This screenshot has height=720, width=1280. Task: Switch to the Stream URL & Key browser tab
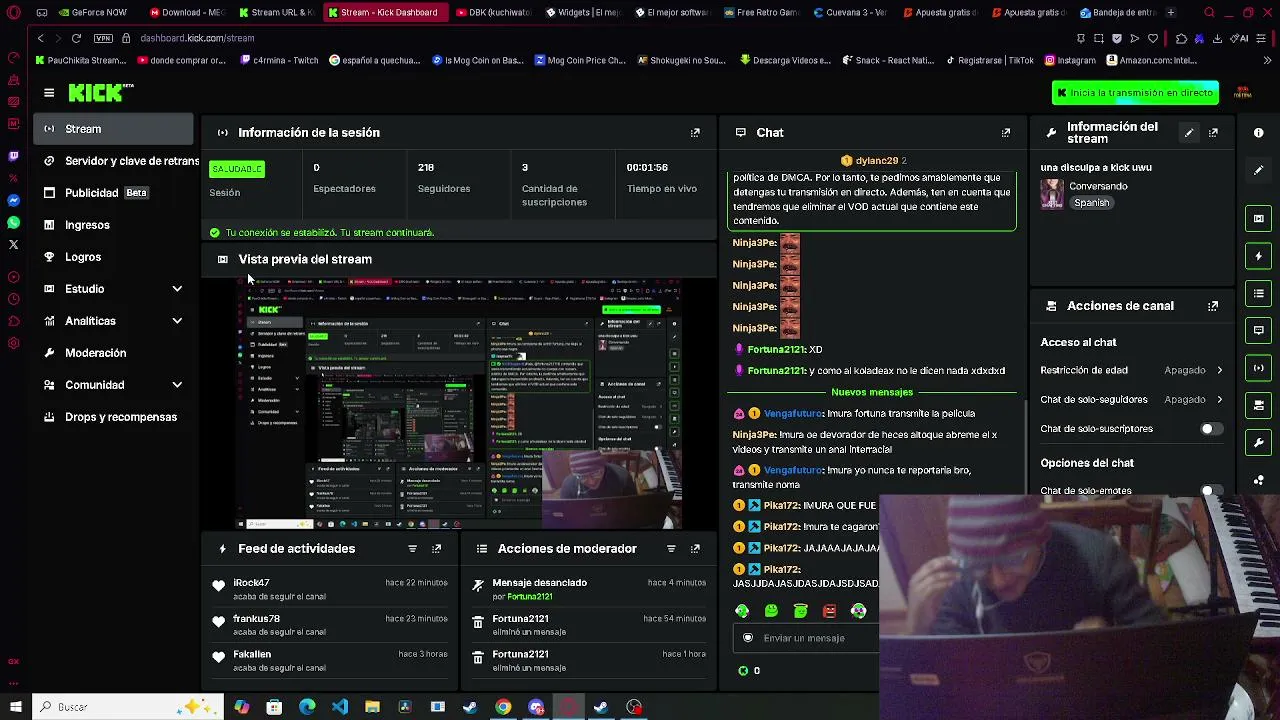tap(276, 12)
